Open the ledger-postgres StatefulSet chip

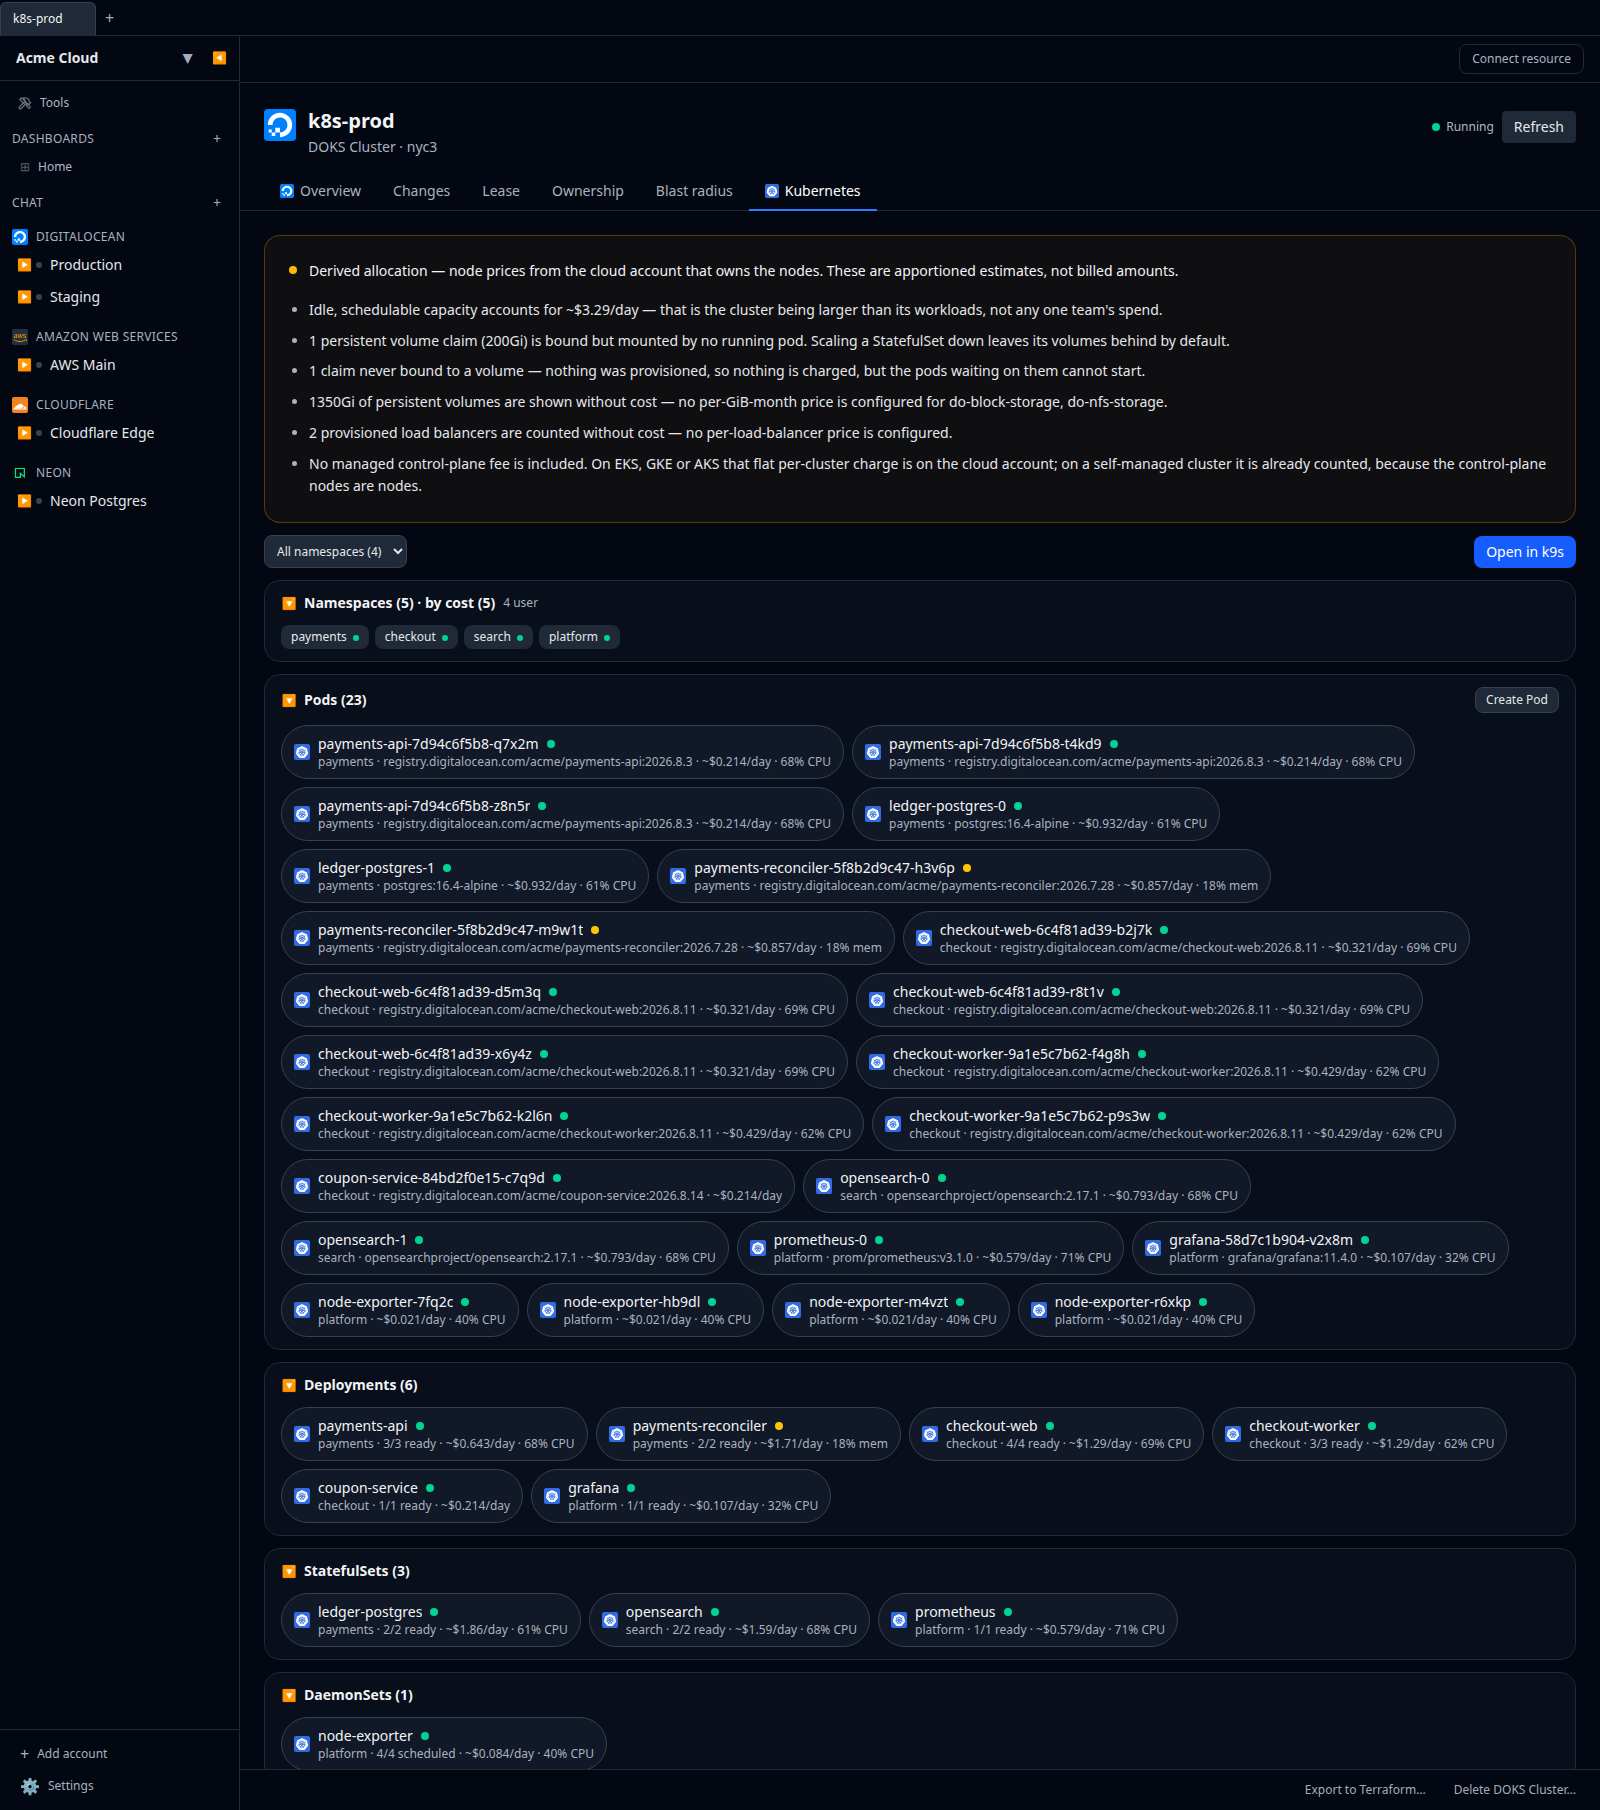click(431, 1620)
